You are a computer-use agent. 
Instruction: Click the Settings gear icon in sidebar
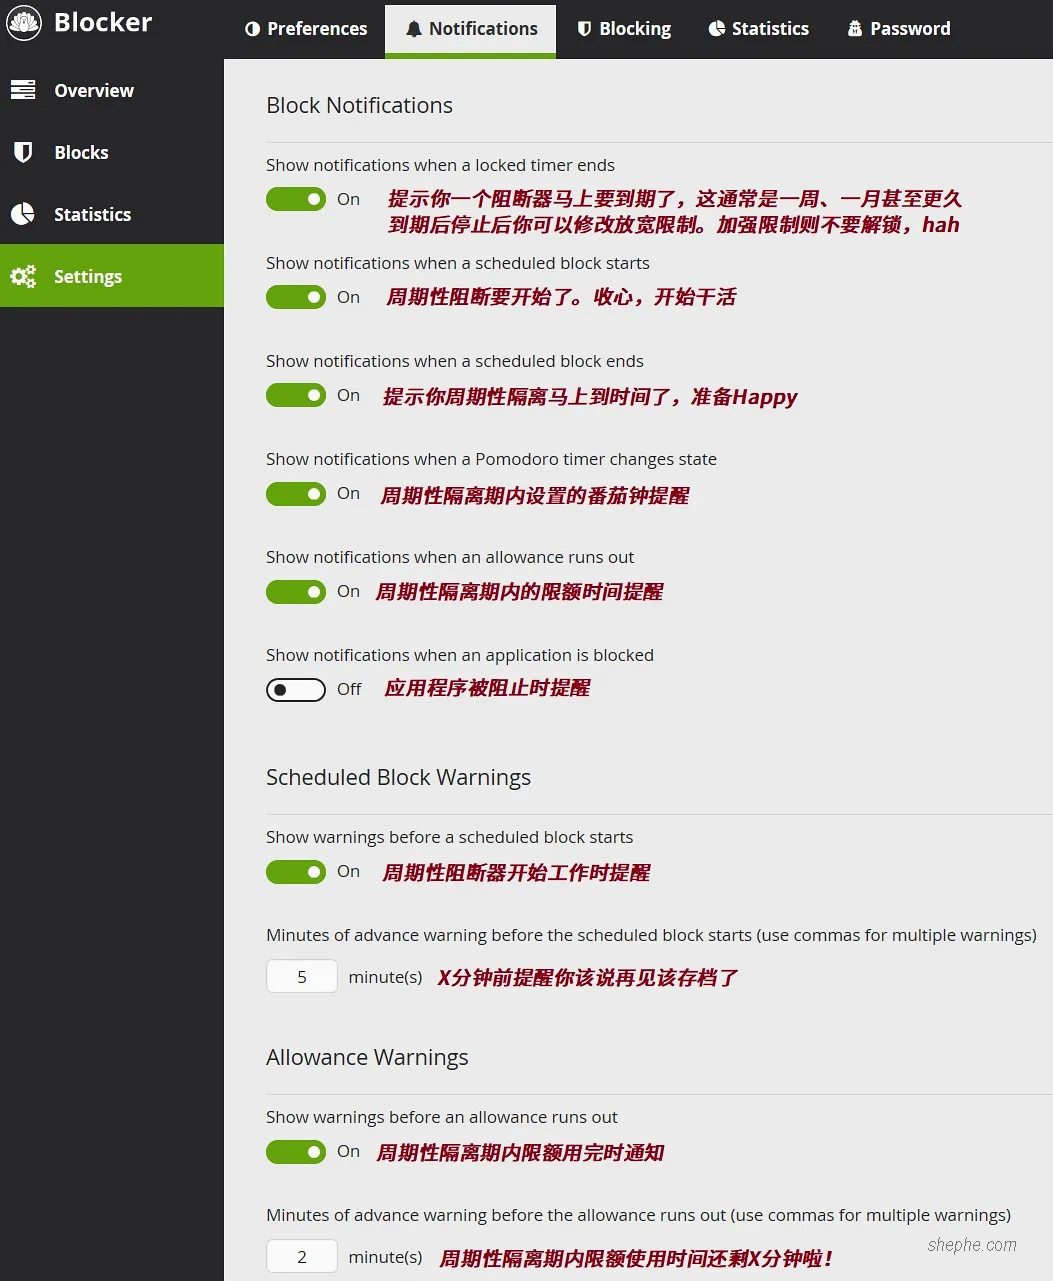tap(23, 276)
